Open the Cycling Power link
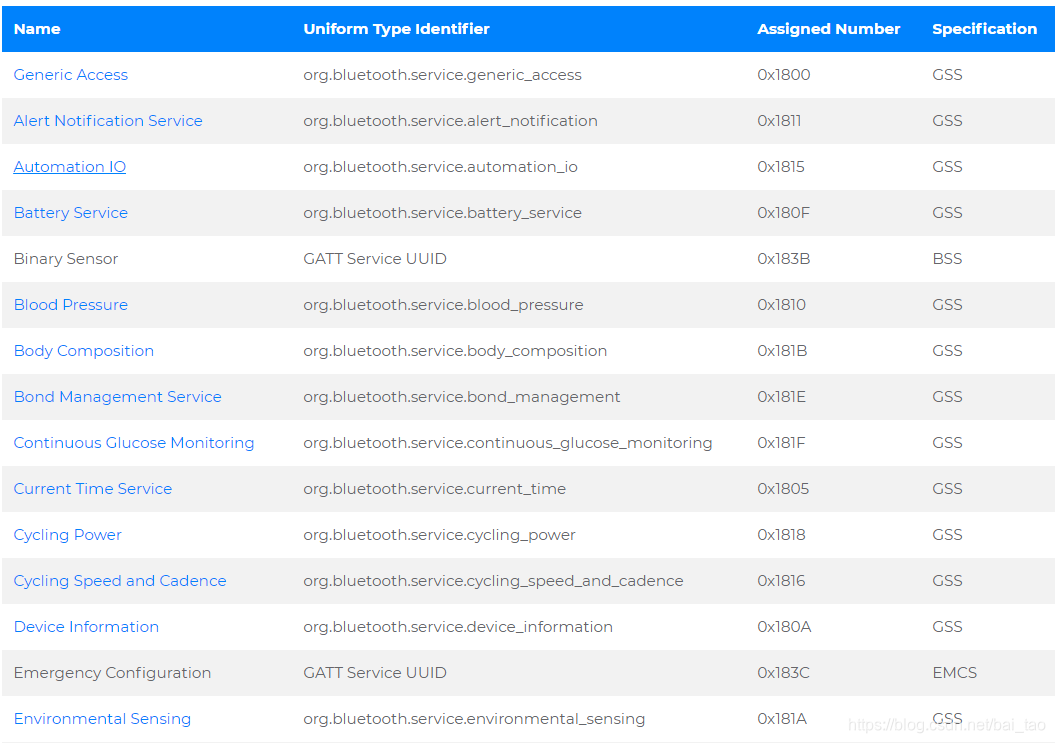 tap(67, 535)
